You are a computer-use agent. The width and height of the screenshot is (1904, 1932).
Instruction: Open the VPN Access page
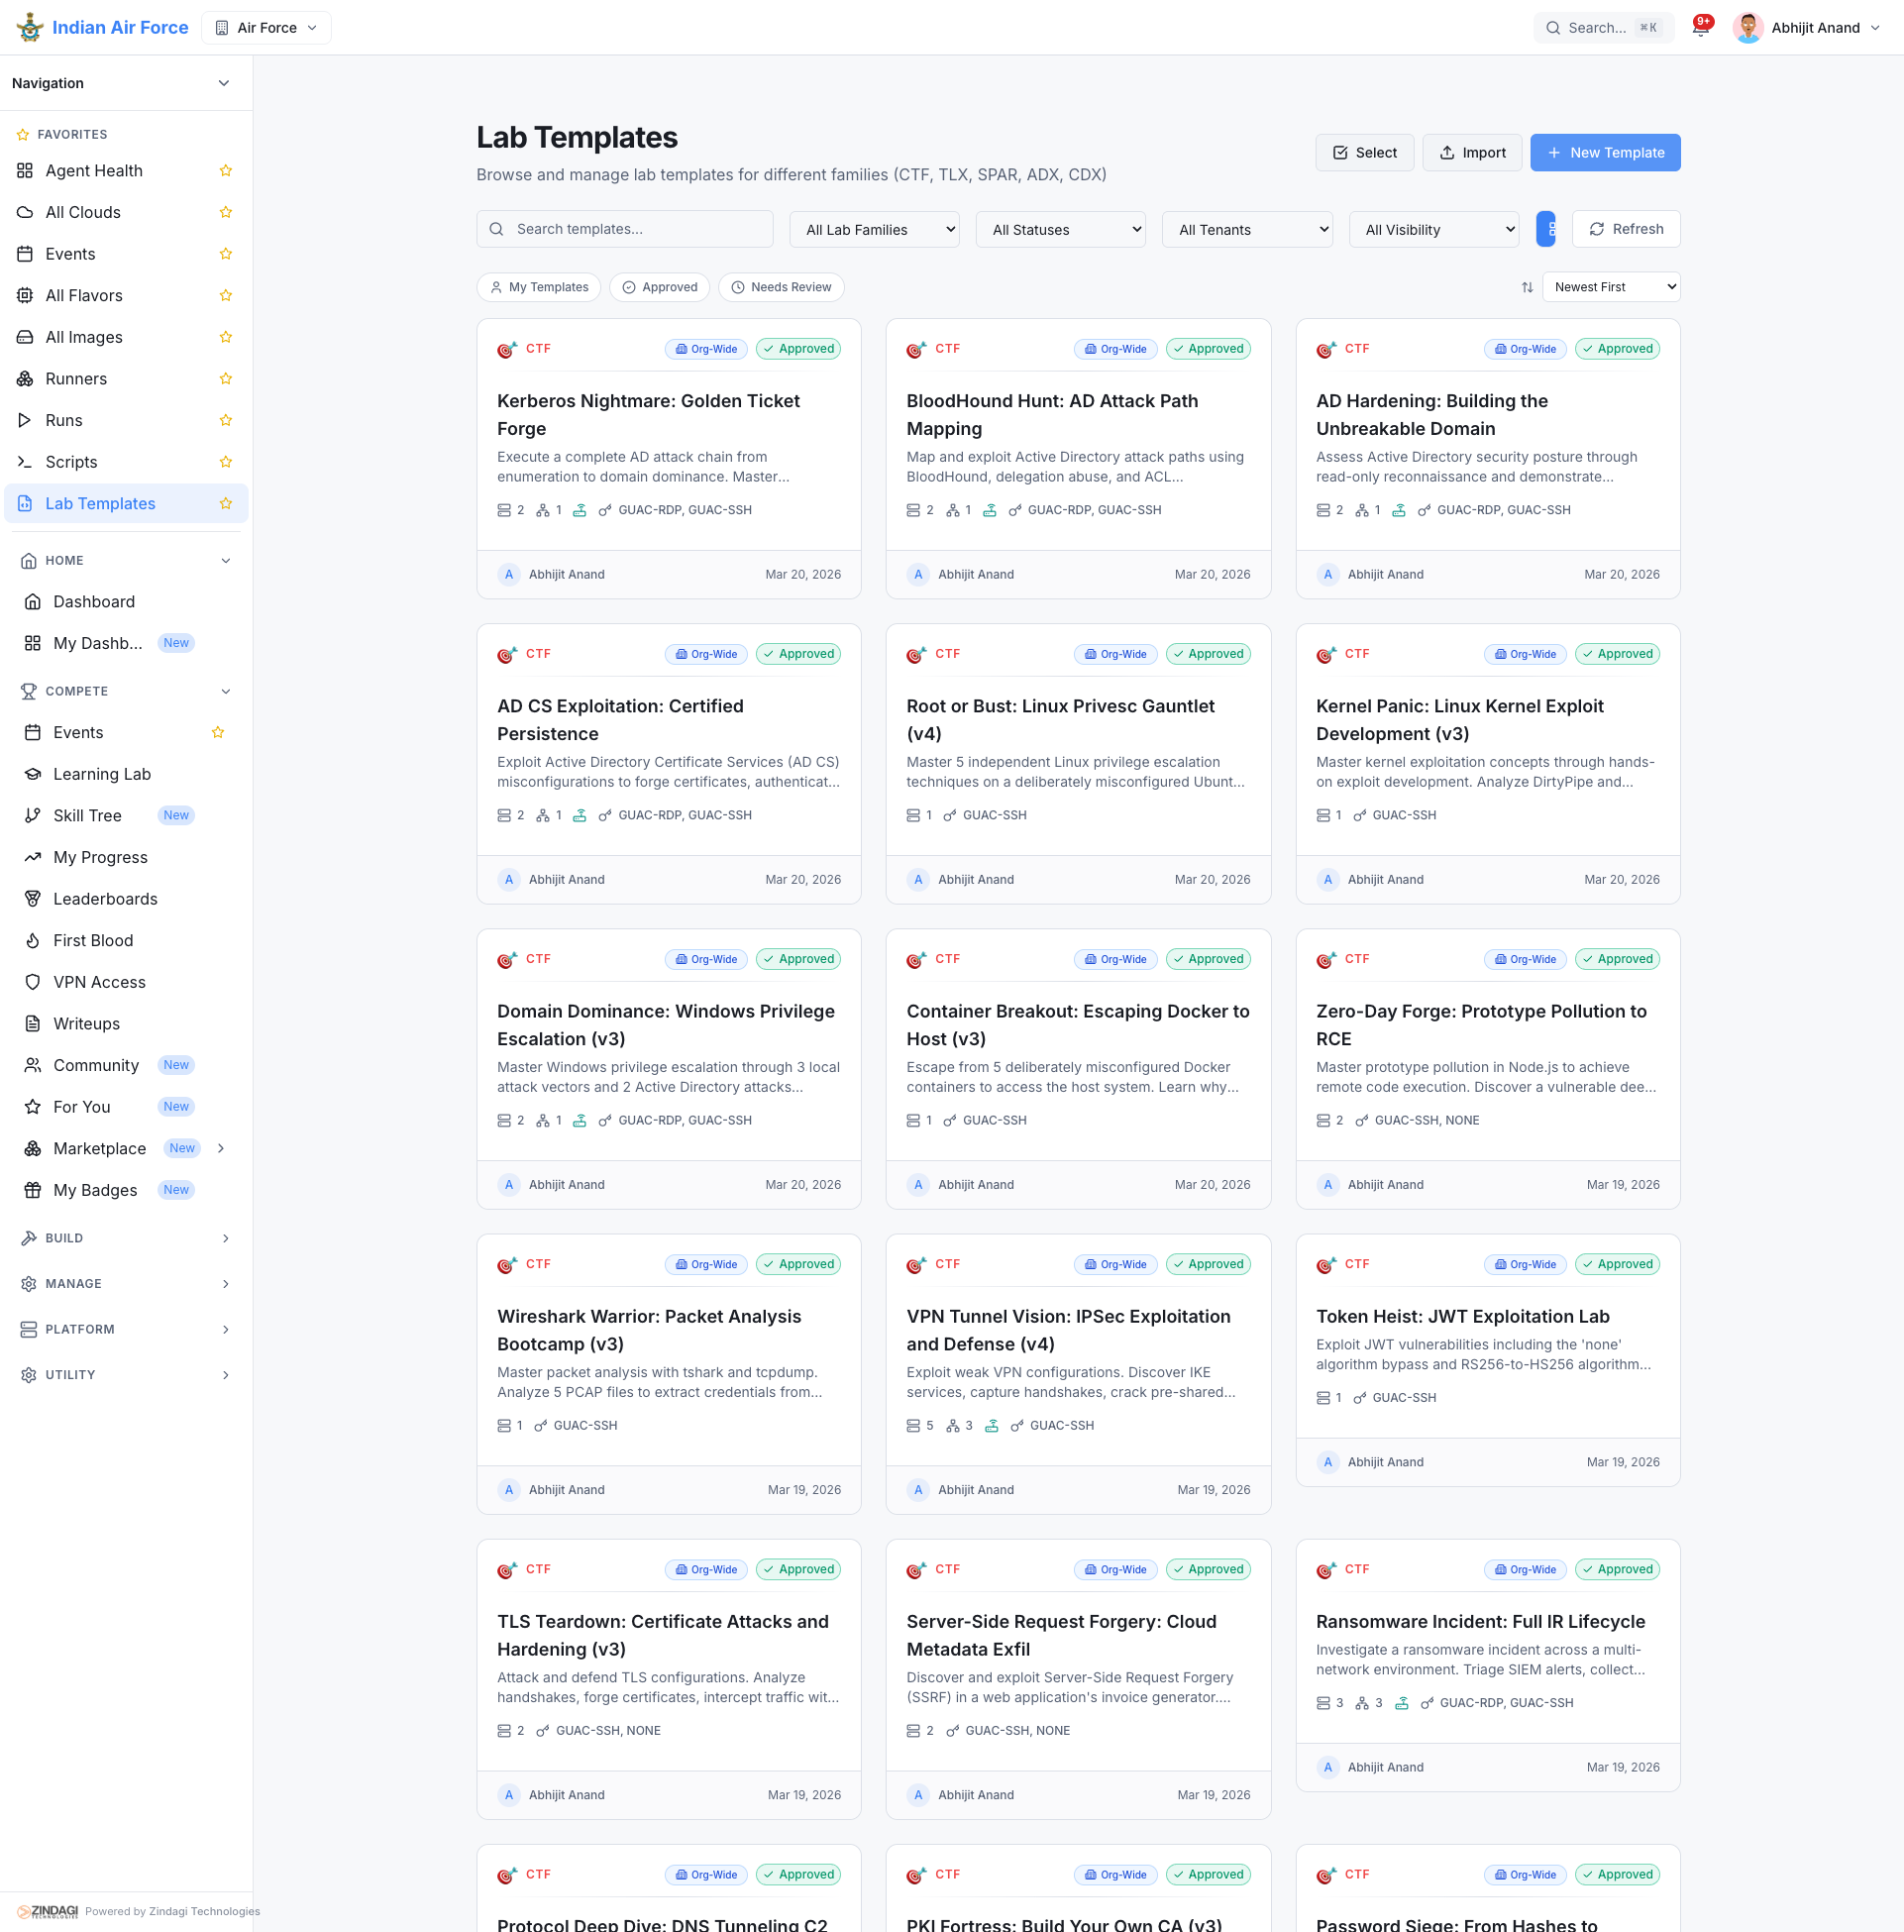tap(99, 982)
